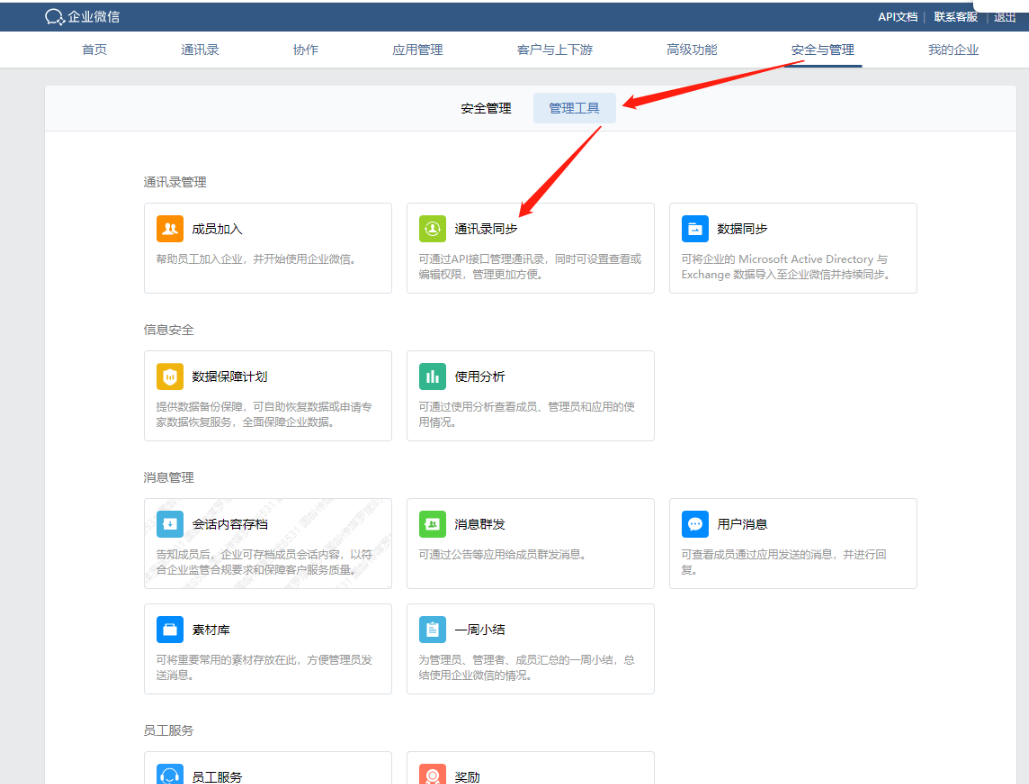Click the orange 奖励 medal icon

432,775
